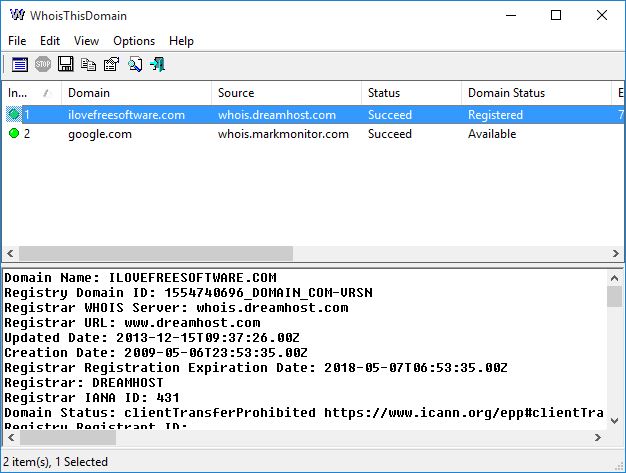This screenshot has height=473, width=626.
Task: Click the Domain Status clientTransferProhibited line
Action: click(304, 413)
